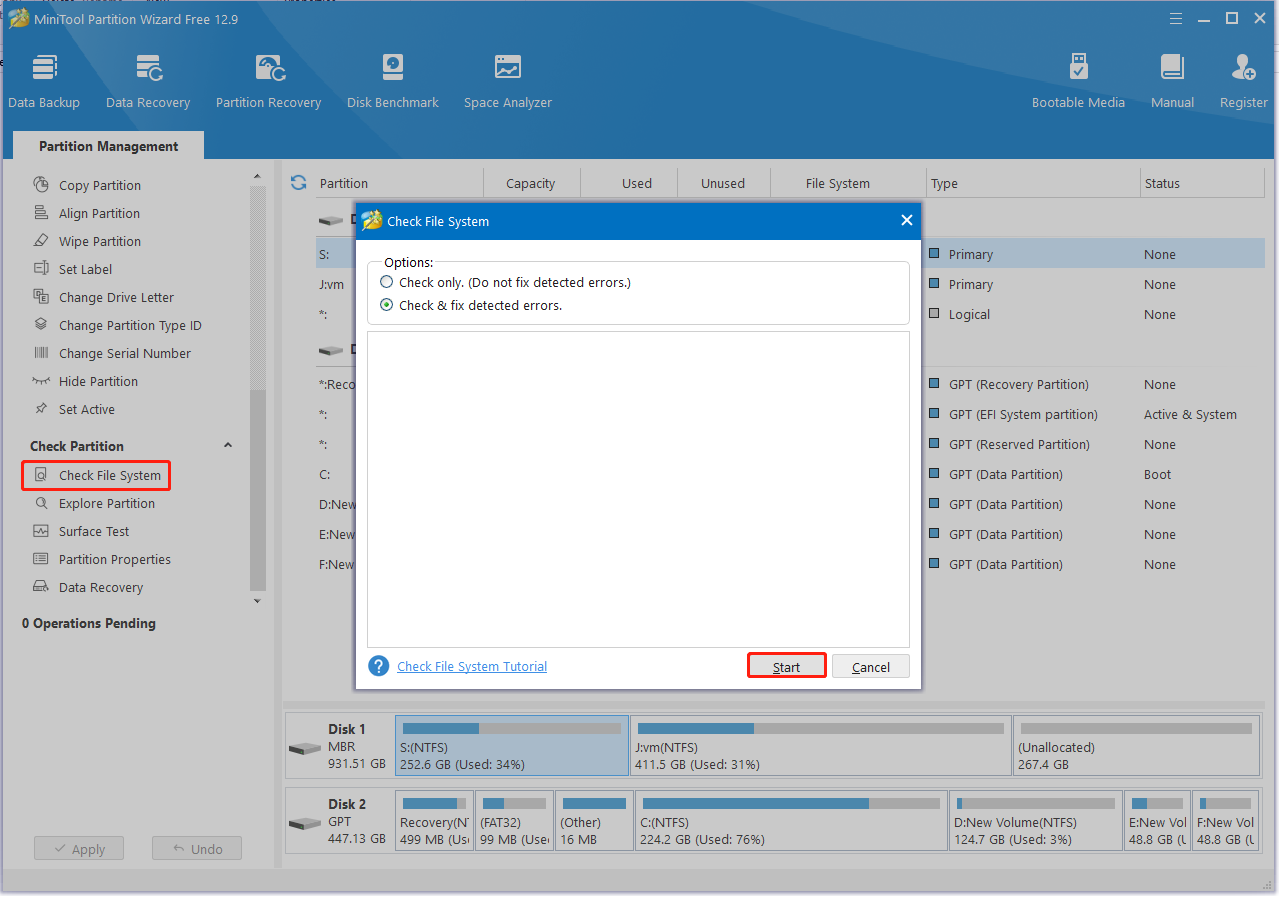Open the Check File System Tutorial link
Image resolution: width=1279 pixels, height=899 pixels.
coord(472,666)
